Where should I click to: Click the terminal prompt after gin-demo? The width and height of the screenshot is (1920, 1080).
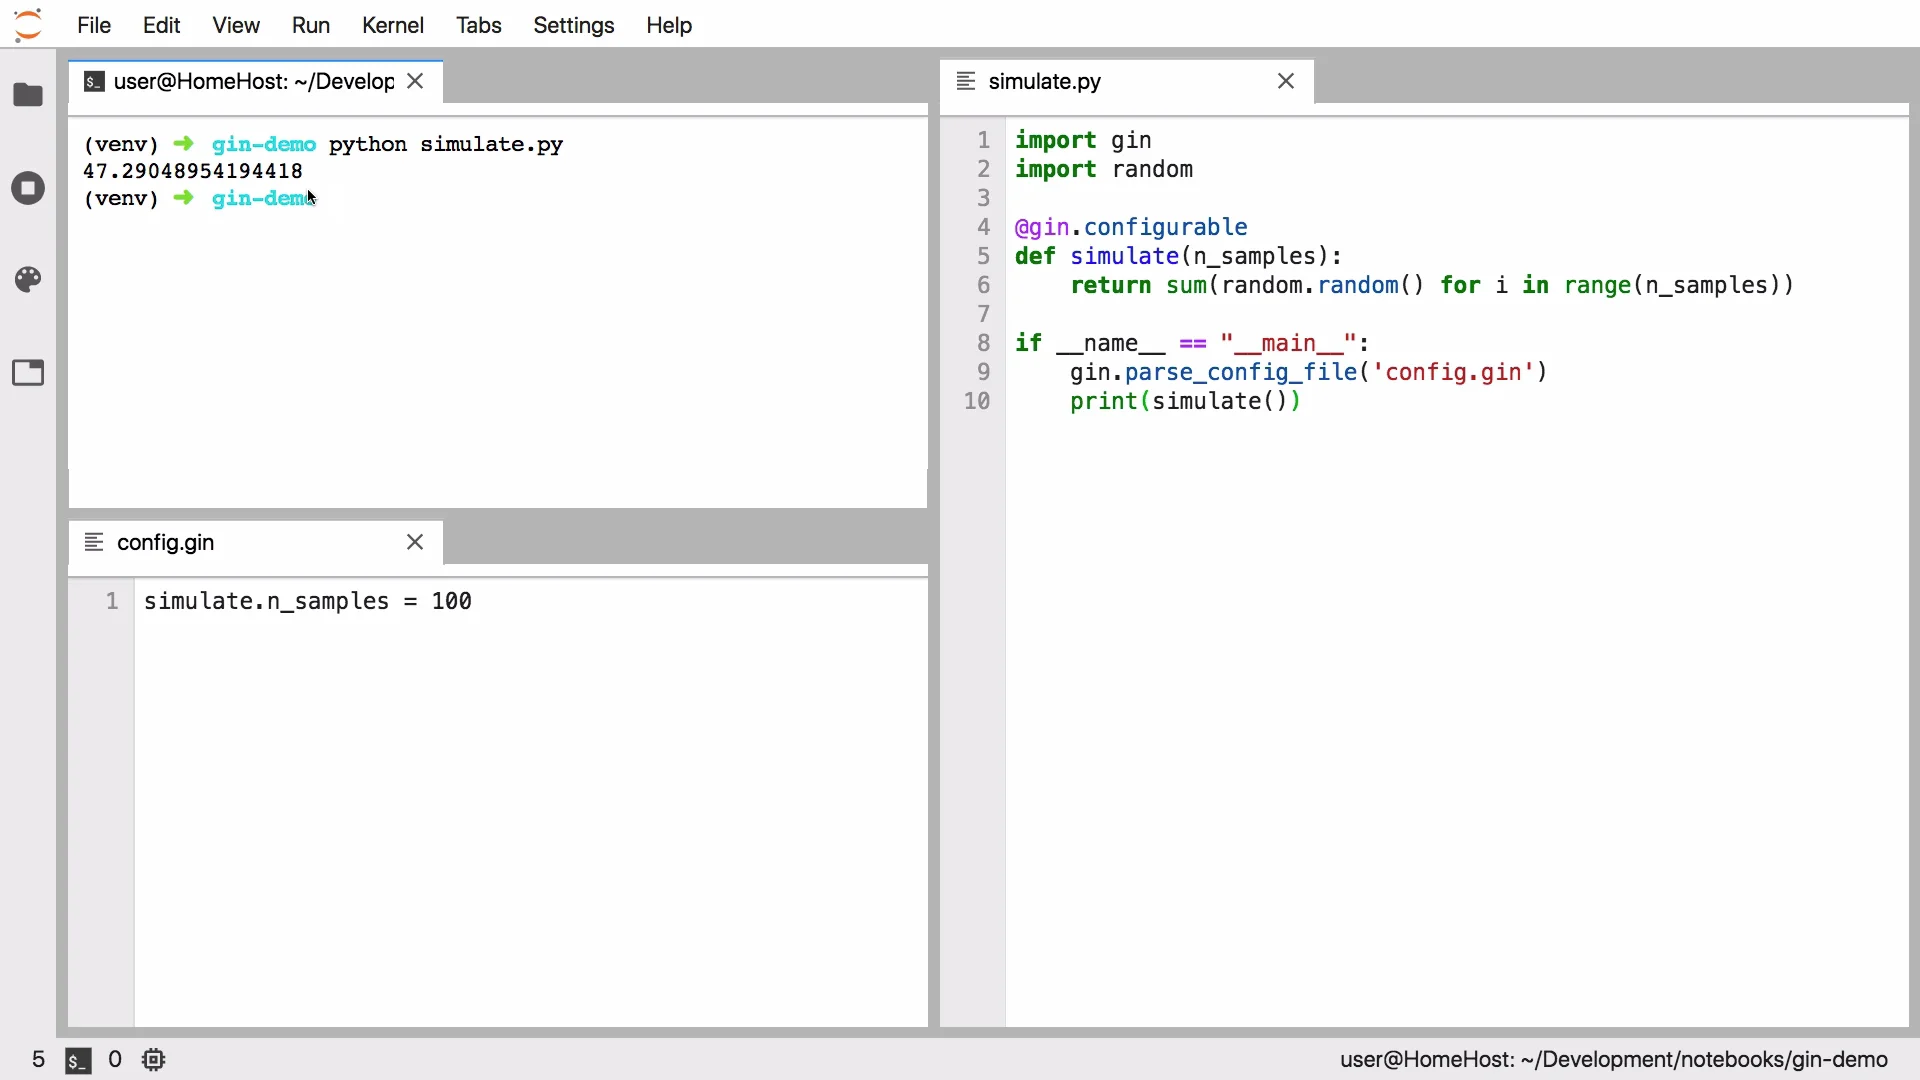click(x=330, y=198)
